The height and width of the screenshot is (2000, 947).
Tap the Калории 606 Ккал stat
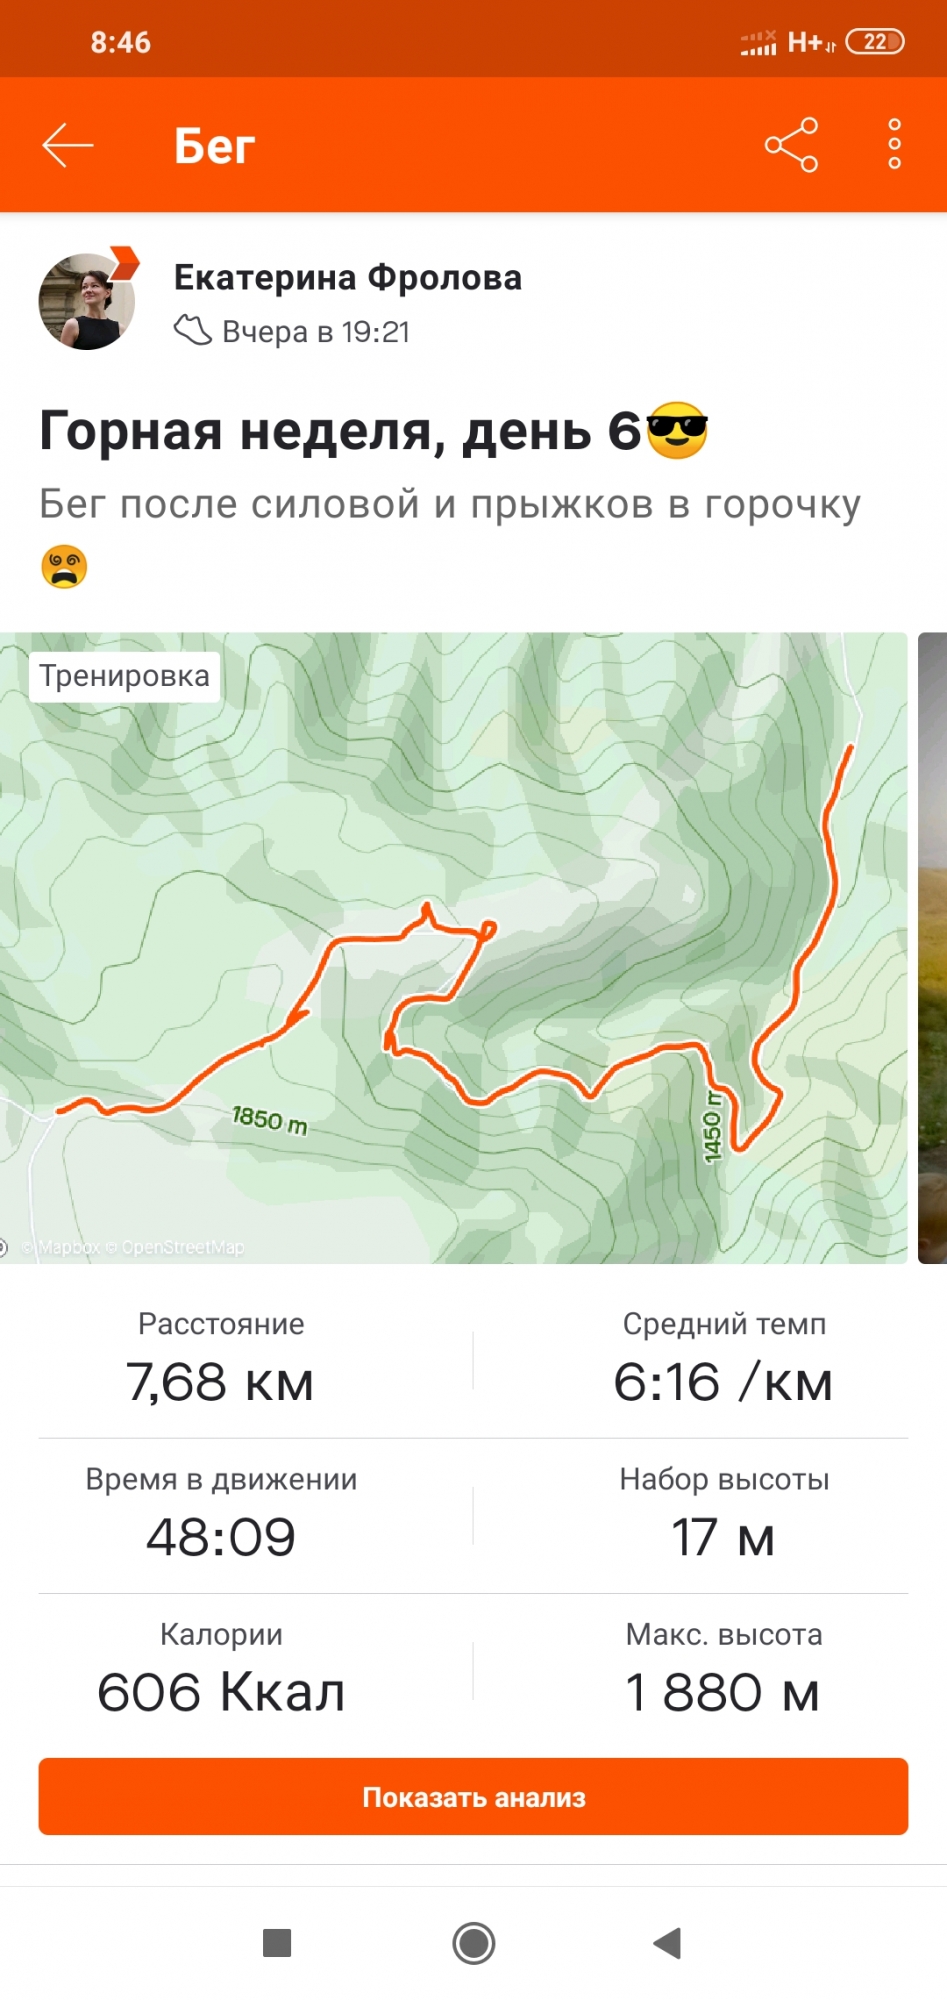[221, 1670]
